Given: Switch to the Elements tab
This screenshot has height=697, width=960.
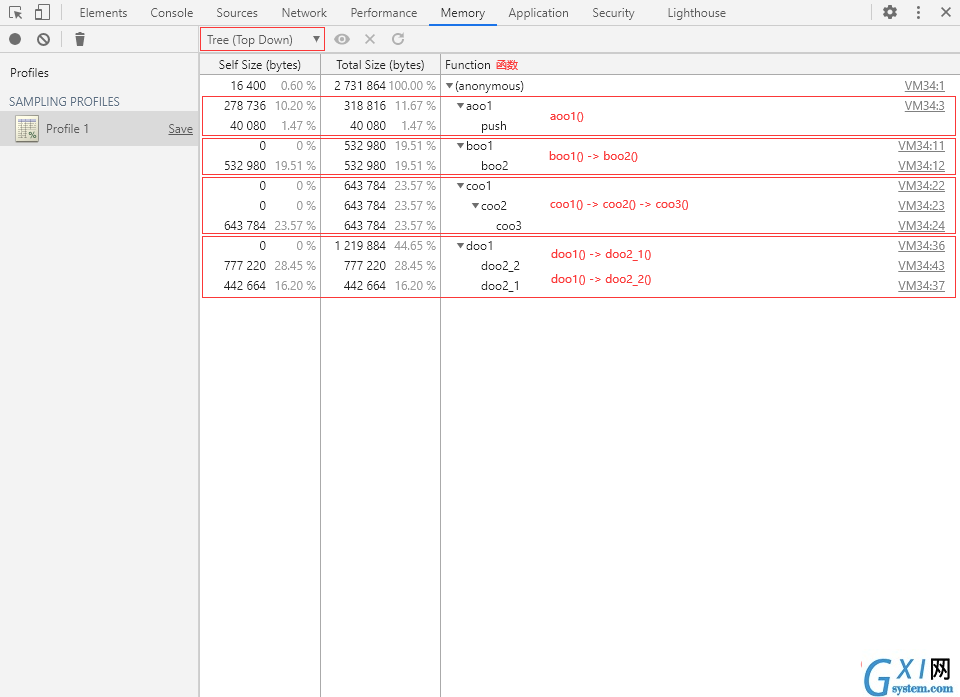Looking at the screenshot, I should (x=103, y=13).
